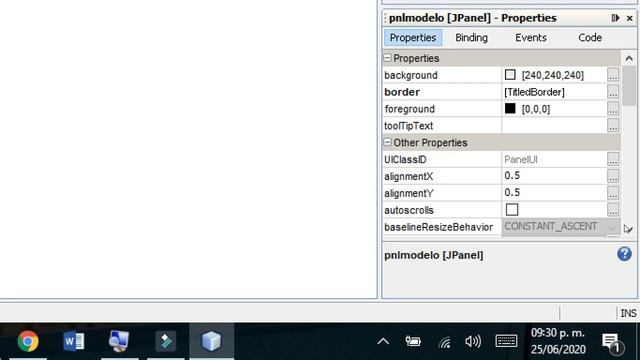Click the [240,240,240] background value

coord(553,75)
